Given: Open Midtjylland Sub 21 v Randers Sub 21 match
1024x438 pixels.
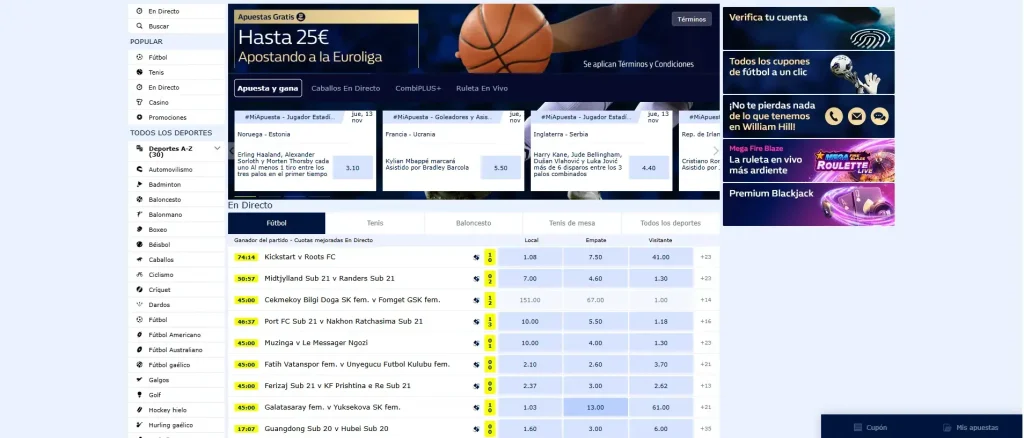Looking at the screenshot, I should click(329, 279).
